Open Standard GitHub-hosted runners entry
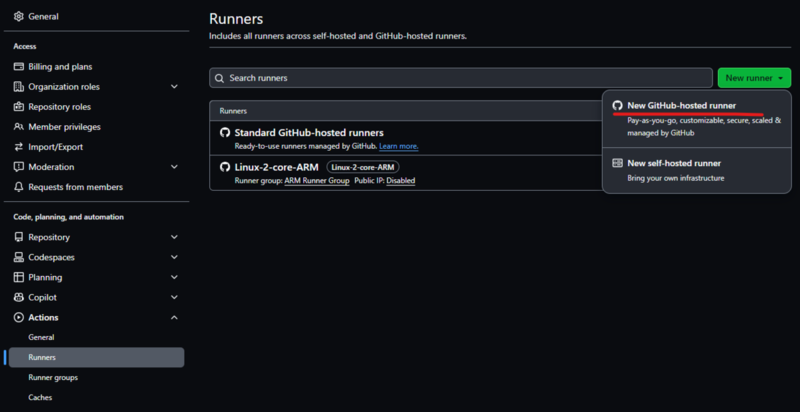This screenshot has height=412, width=800. (309, 133)
